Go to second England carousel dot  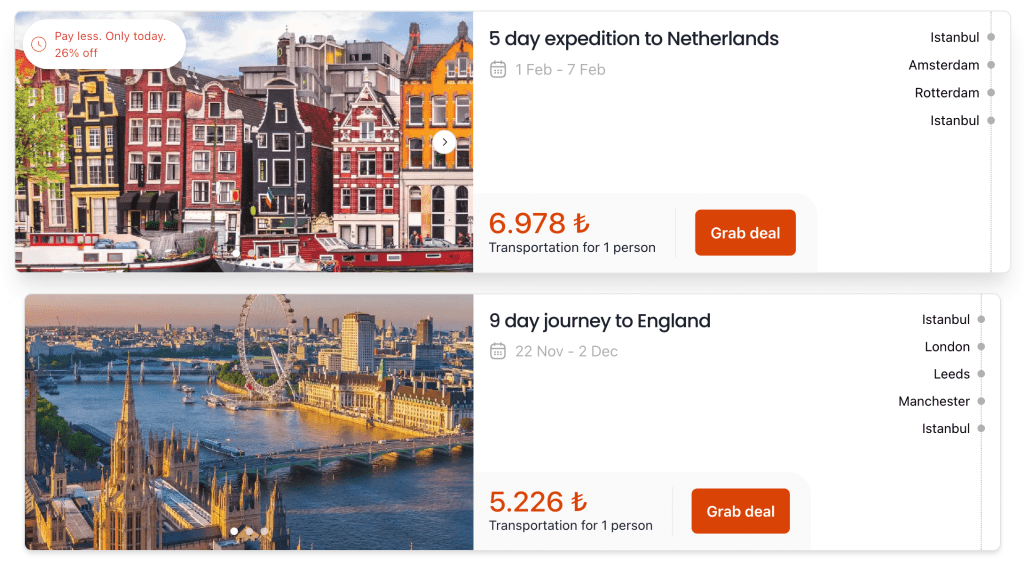249,531
